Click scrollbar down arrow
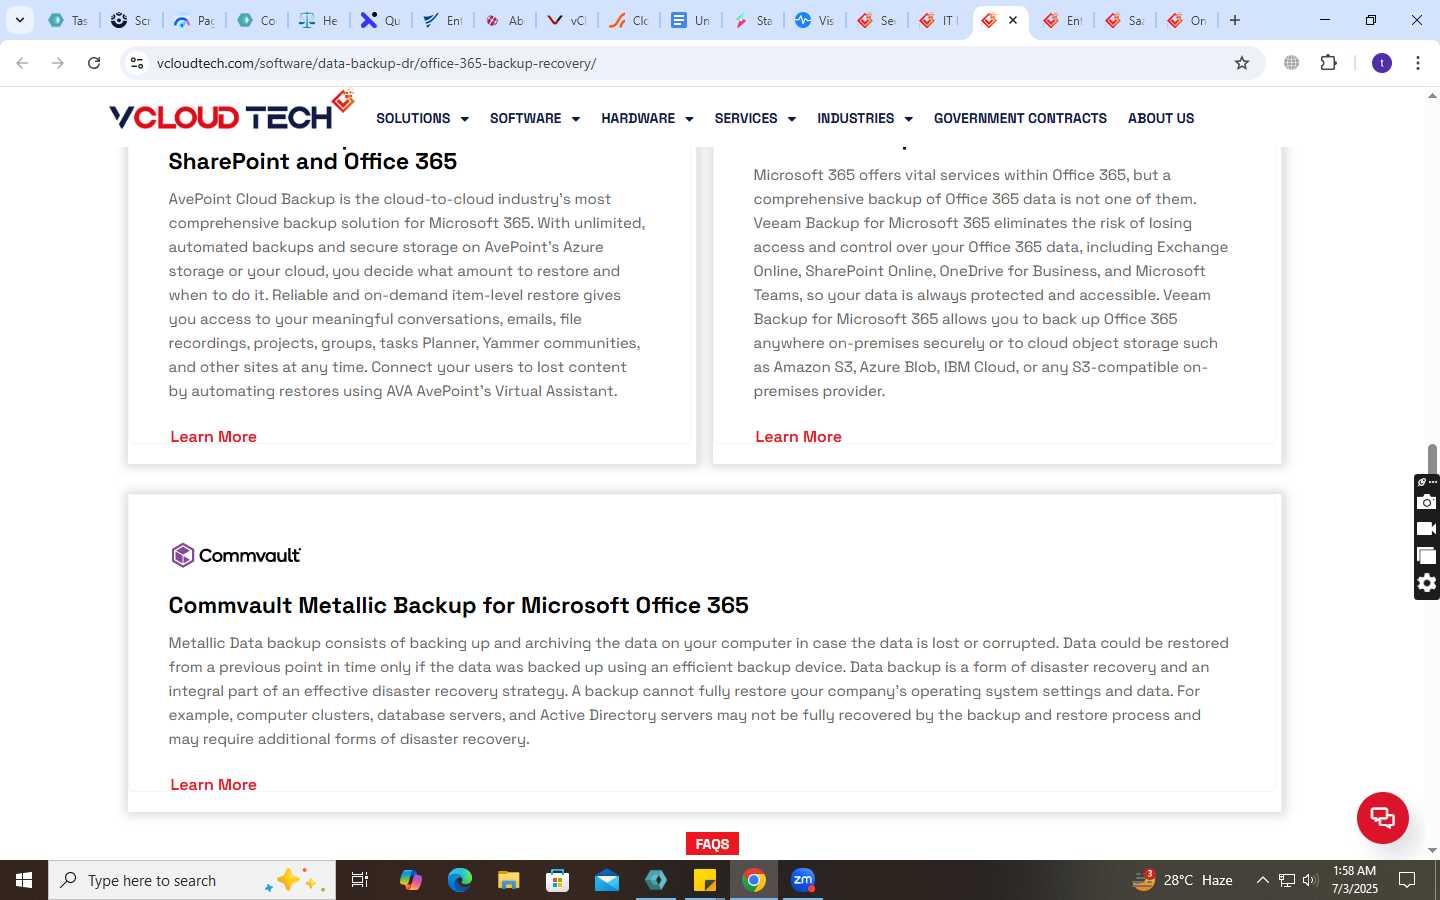The height and width of the screenshot is (900, 1440). pos(1432,850)
